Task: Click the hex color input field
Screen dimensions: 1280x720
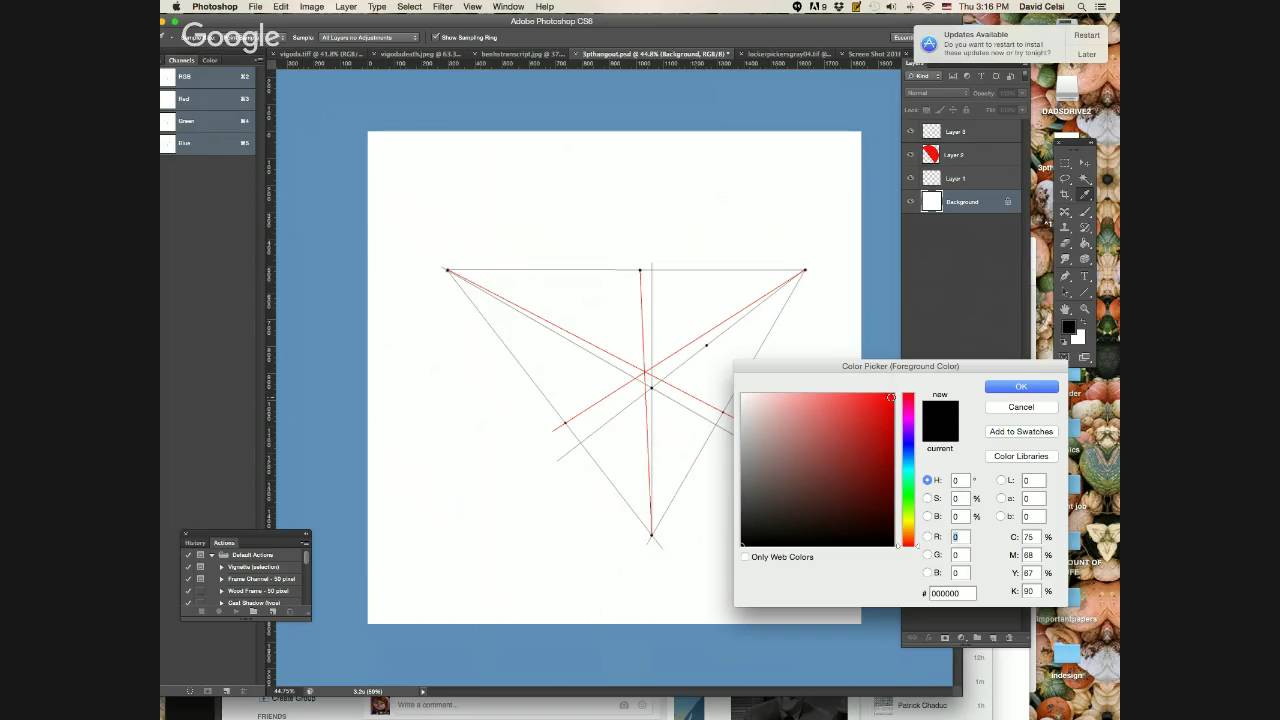Action: coord(952,593)
